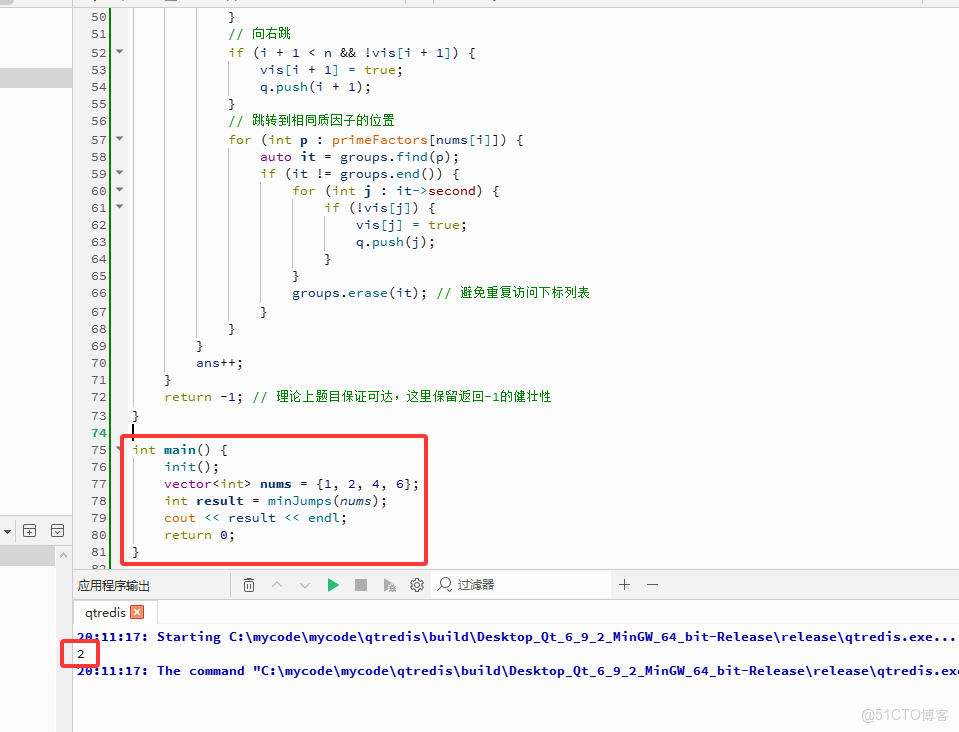The height and width of the screenshot is (732, 959).
Task: Go to next output item arrow
Action: 305,585
